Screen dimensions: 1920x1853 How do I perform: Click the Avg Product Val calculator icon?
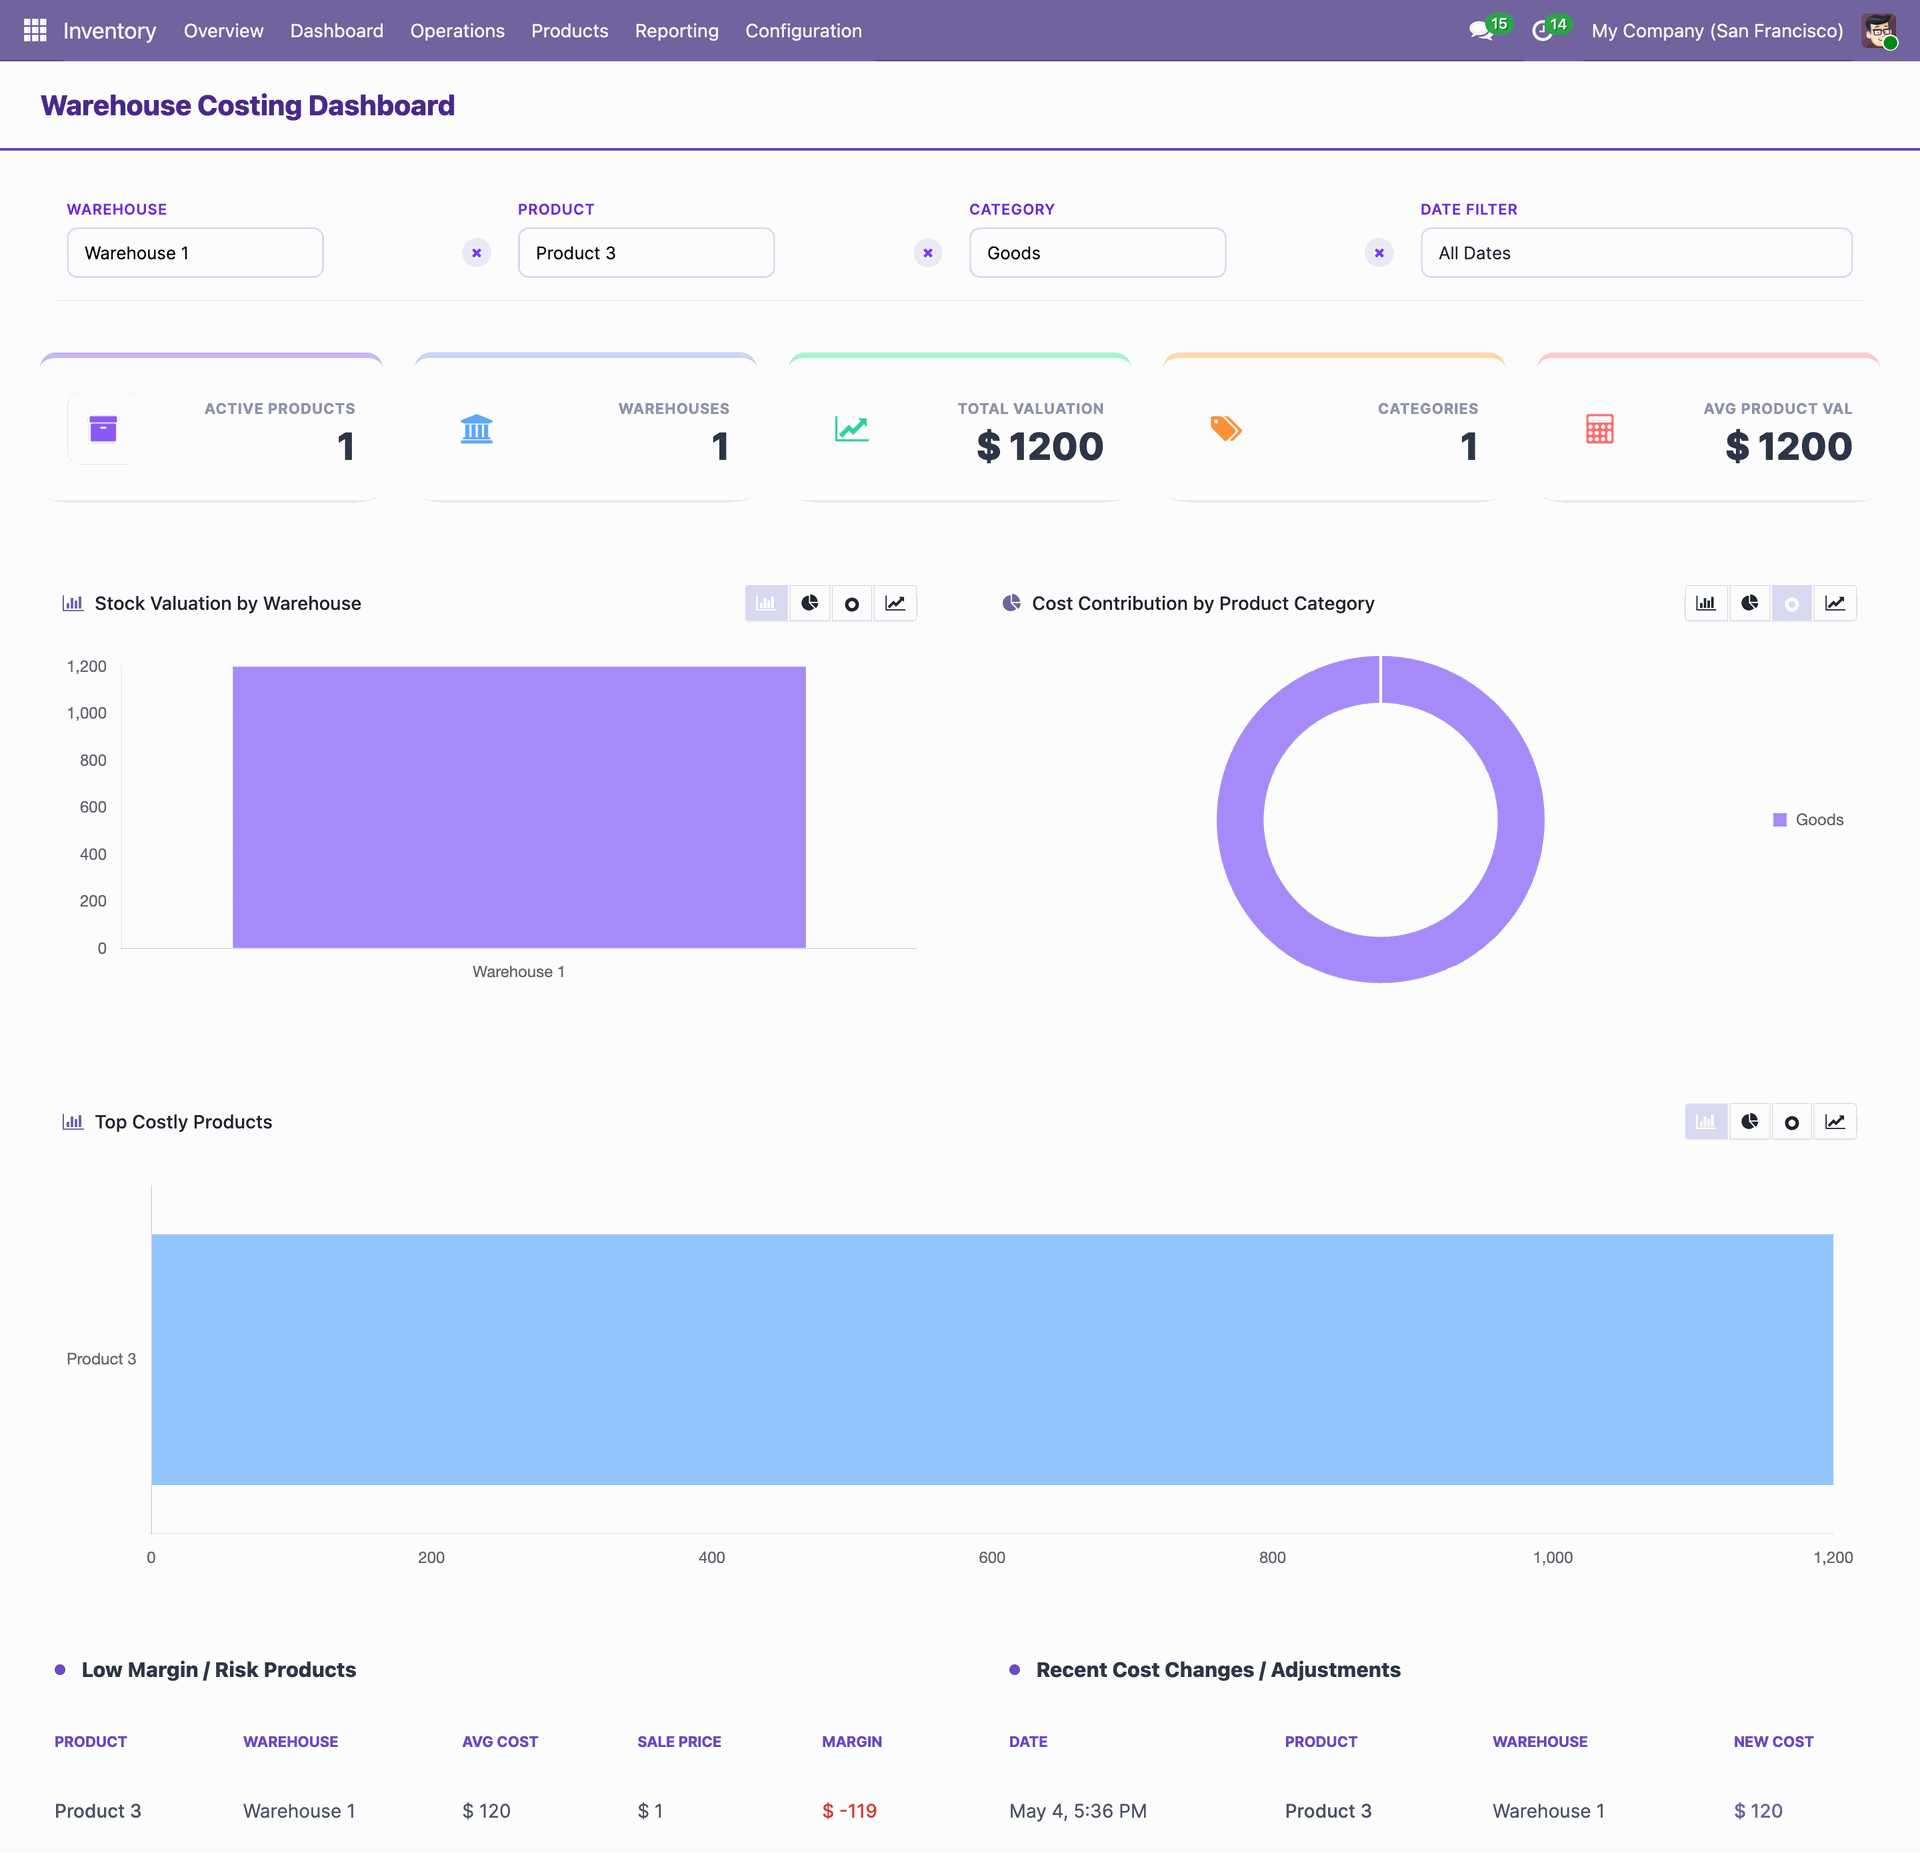pyautogui.click(x=1600, y=429)
